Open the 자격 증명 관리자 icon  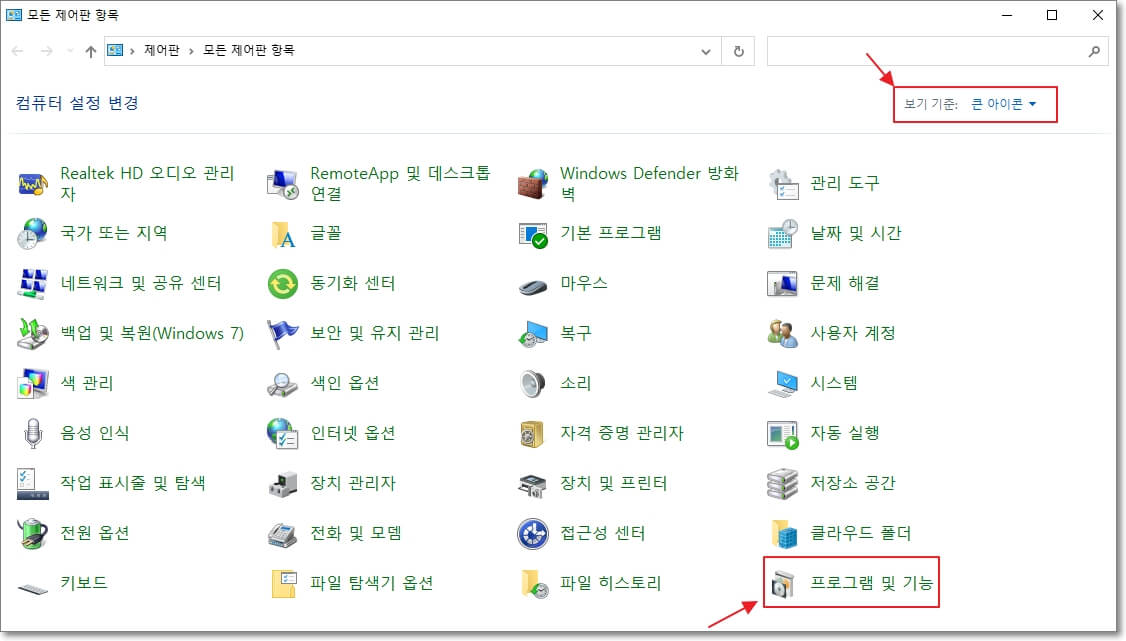(533, 434)
